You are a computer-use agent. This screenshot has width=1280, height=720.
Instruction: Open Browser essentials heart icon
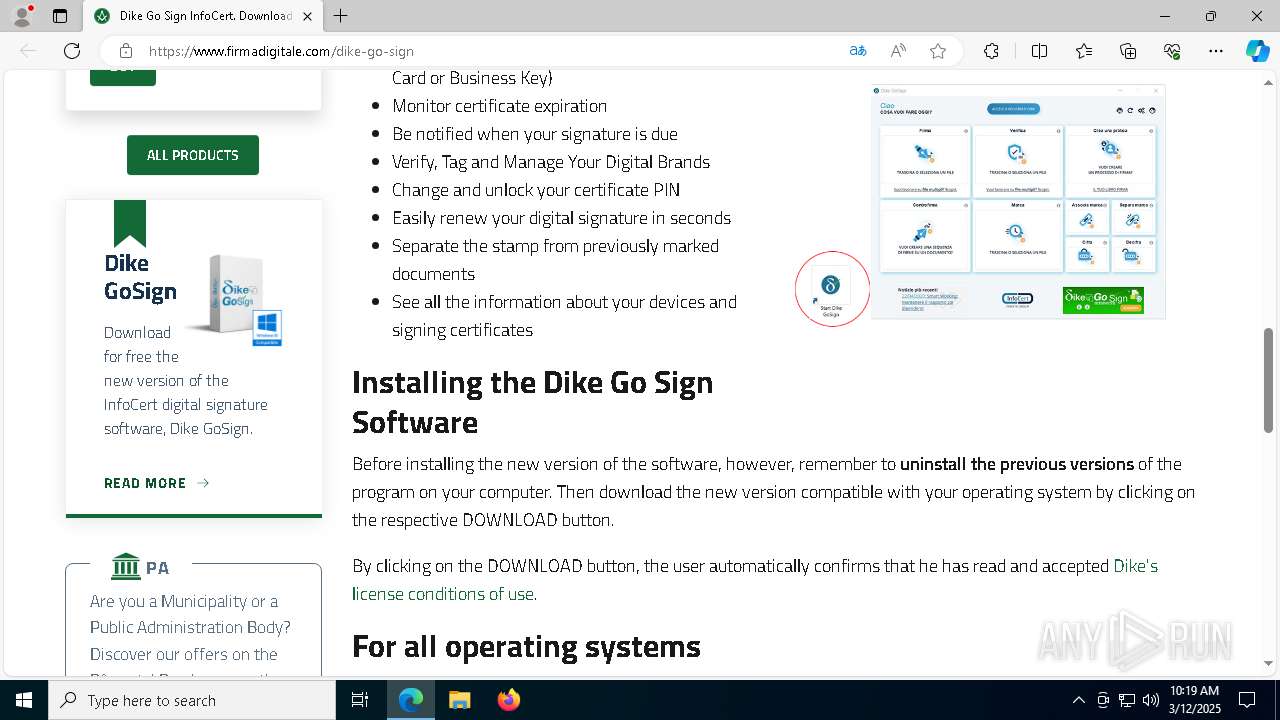point(1172,51)
